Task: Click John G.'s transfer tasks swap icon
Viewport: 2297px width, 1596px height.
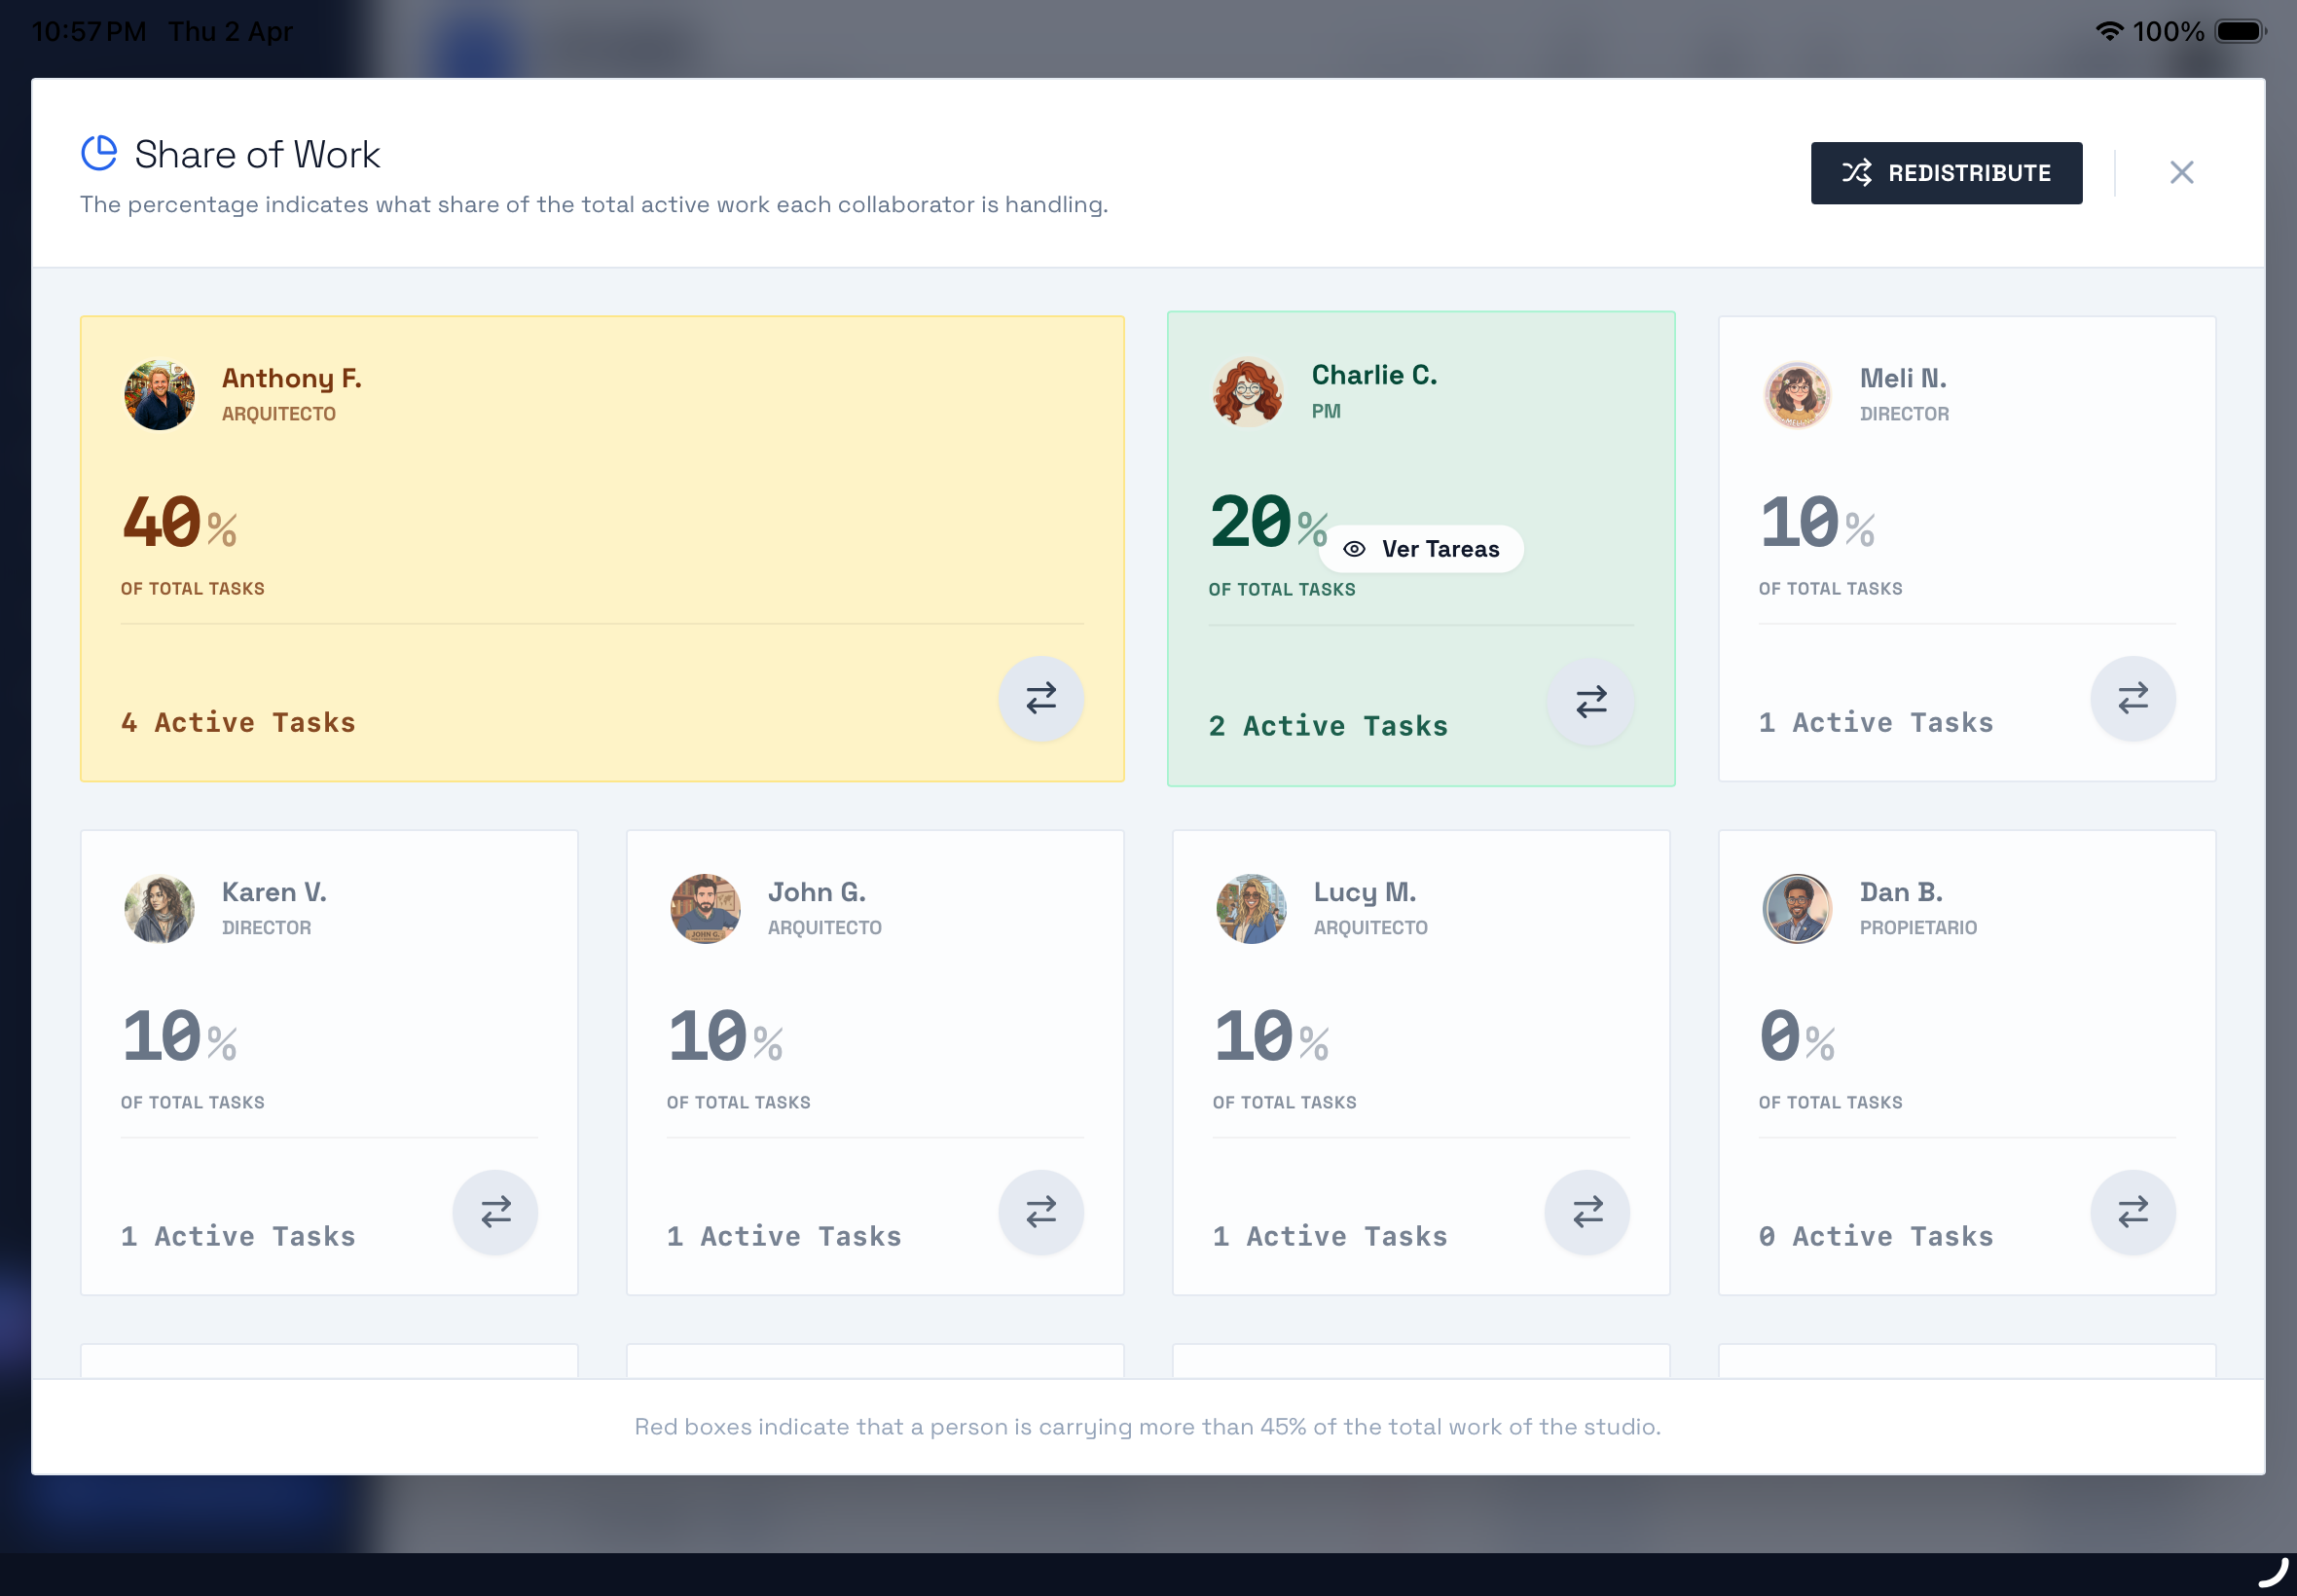Action: click(1041, 1212)
